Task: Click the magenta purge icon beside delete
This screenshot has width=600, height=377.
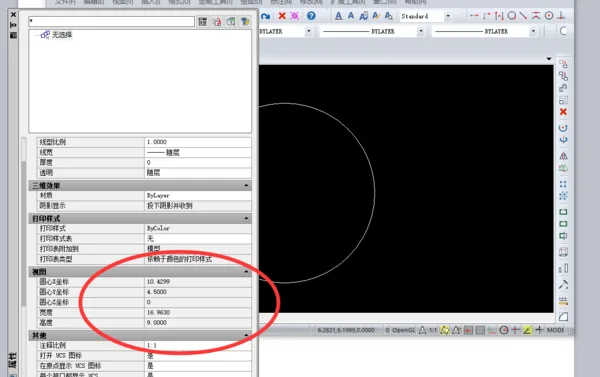Action: (x=294, y=16)
